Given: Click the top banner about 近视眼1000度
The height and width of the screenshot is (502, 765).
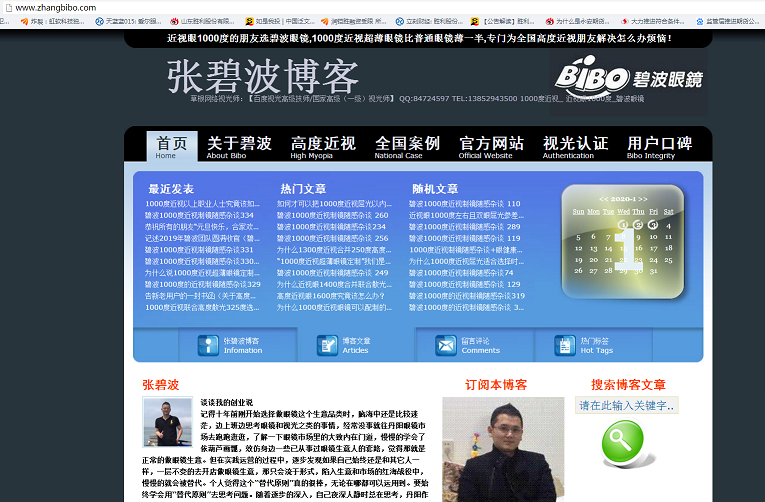Looking at the screenshot, I should pyautogui.click(x=419, y=38).
